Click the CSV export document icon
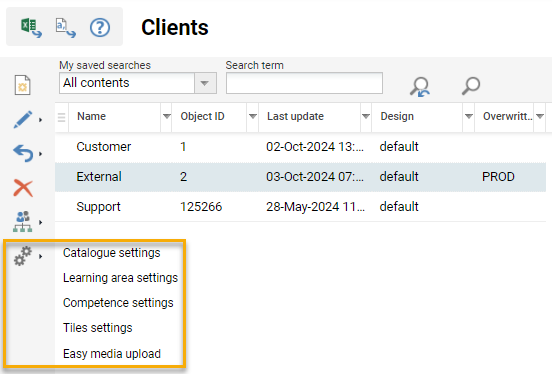 pyautogui.click(x=66, y=28)
